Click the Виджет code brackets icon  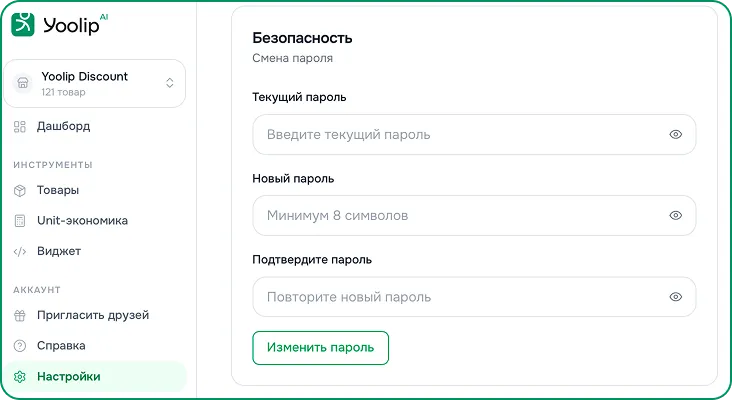(20, 252)
